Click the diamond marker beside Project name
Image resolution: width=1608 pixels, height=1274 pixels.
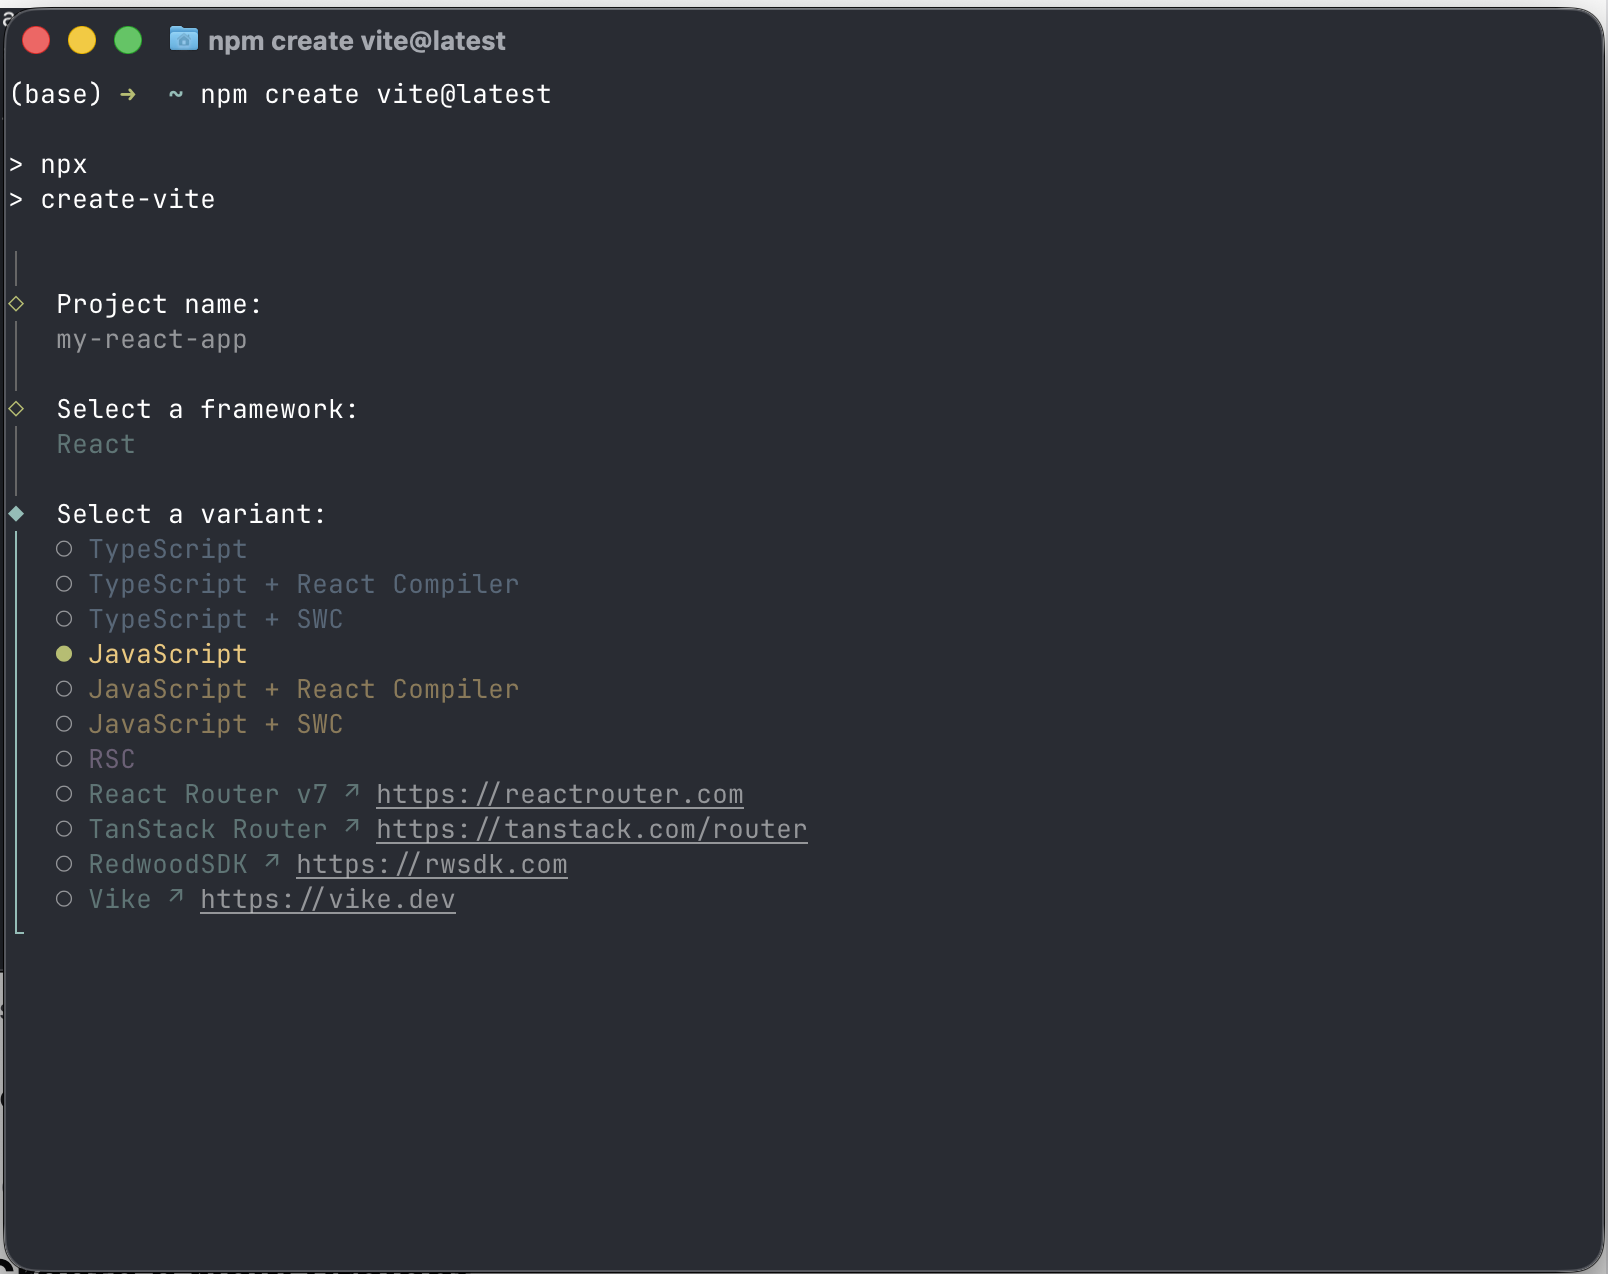coord(16,303)
